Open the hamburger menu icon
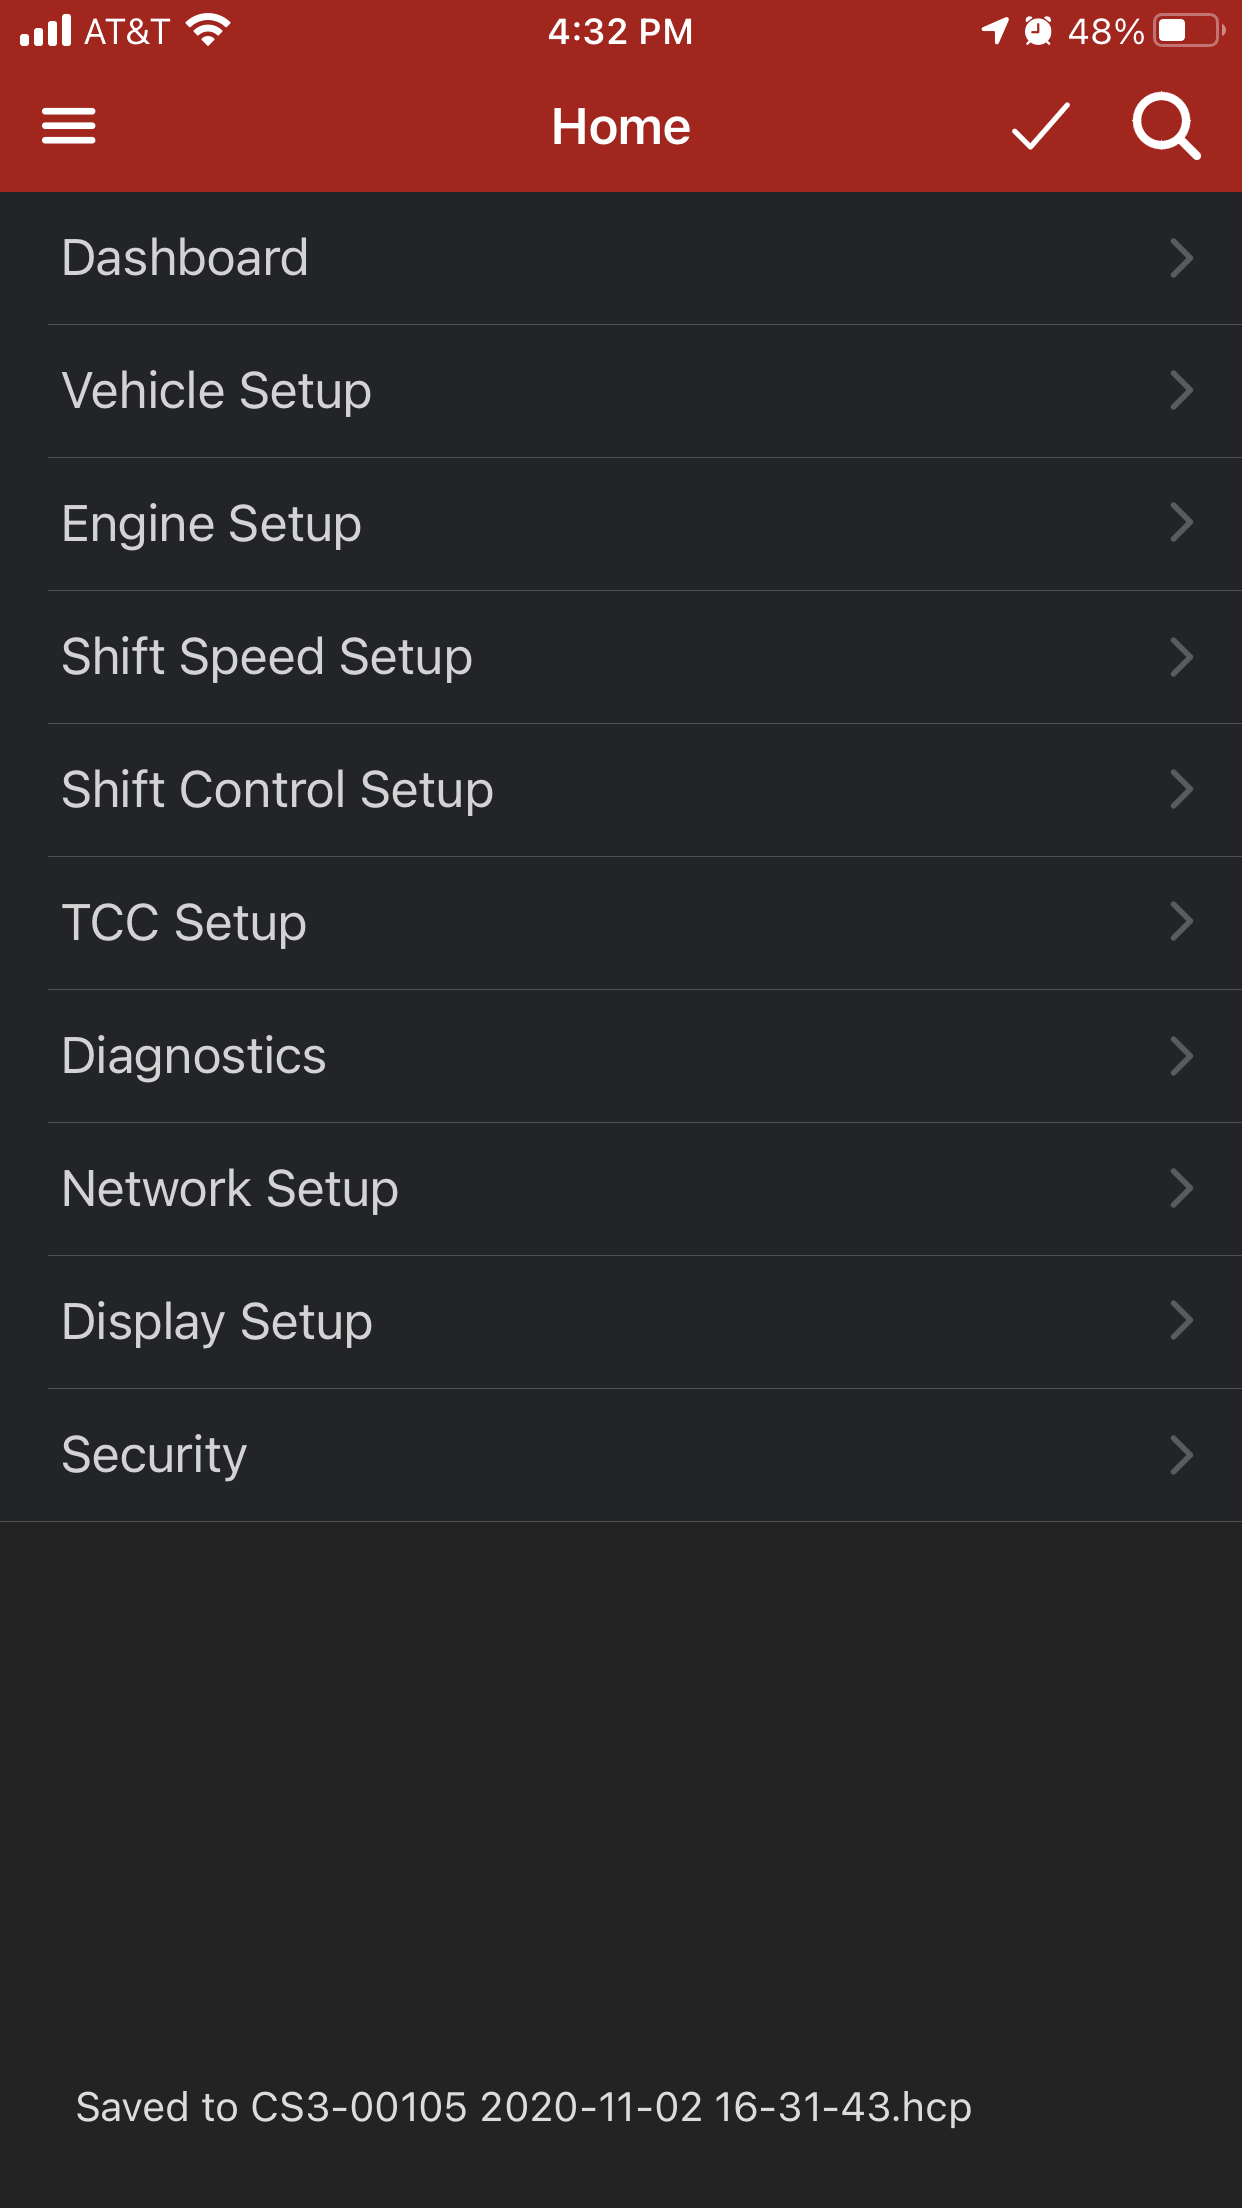 click(x=69, y=126)
